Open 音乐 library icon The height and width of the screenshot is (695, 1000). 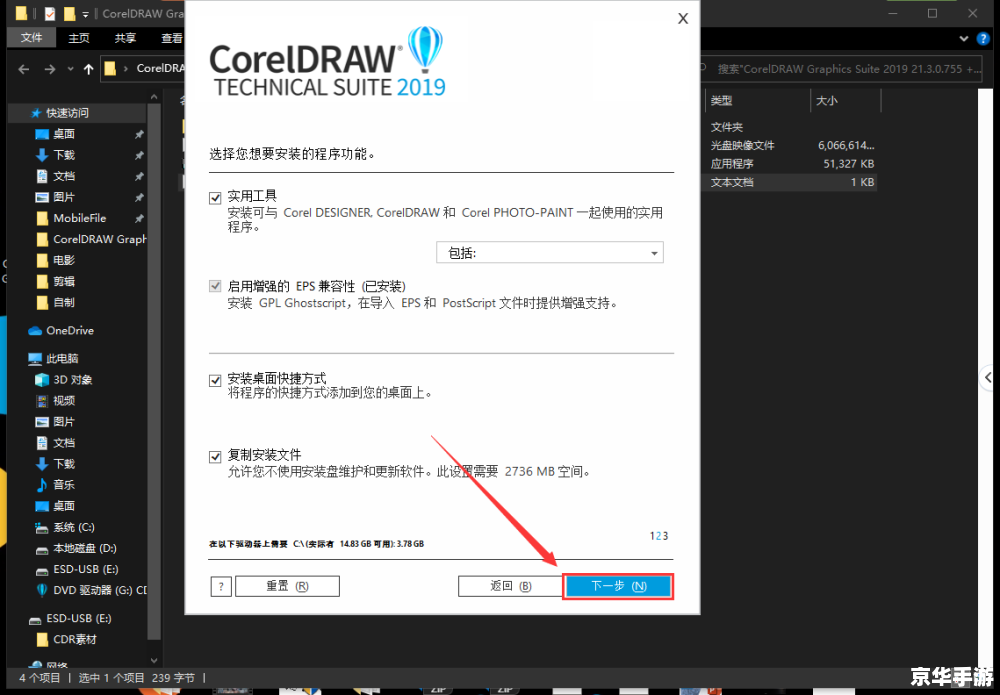[42, 485]
